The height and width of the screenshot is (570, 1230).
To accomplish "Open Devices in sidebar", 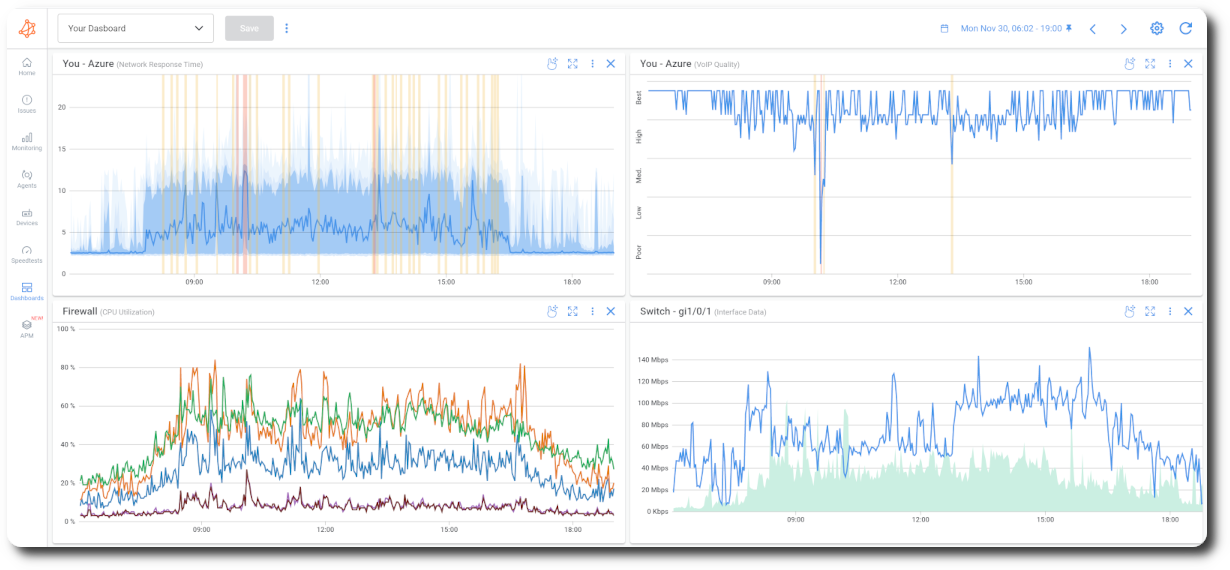I will click(27, 217).
